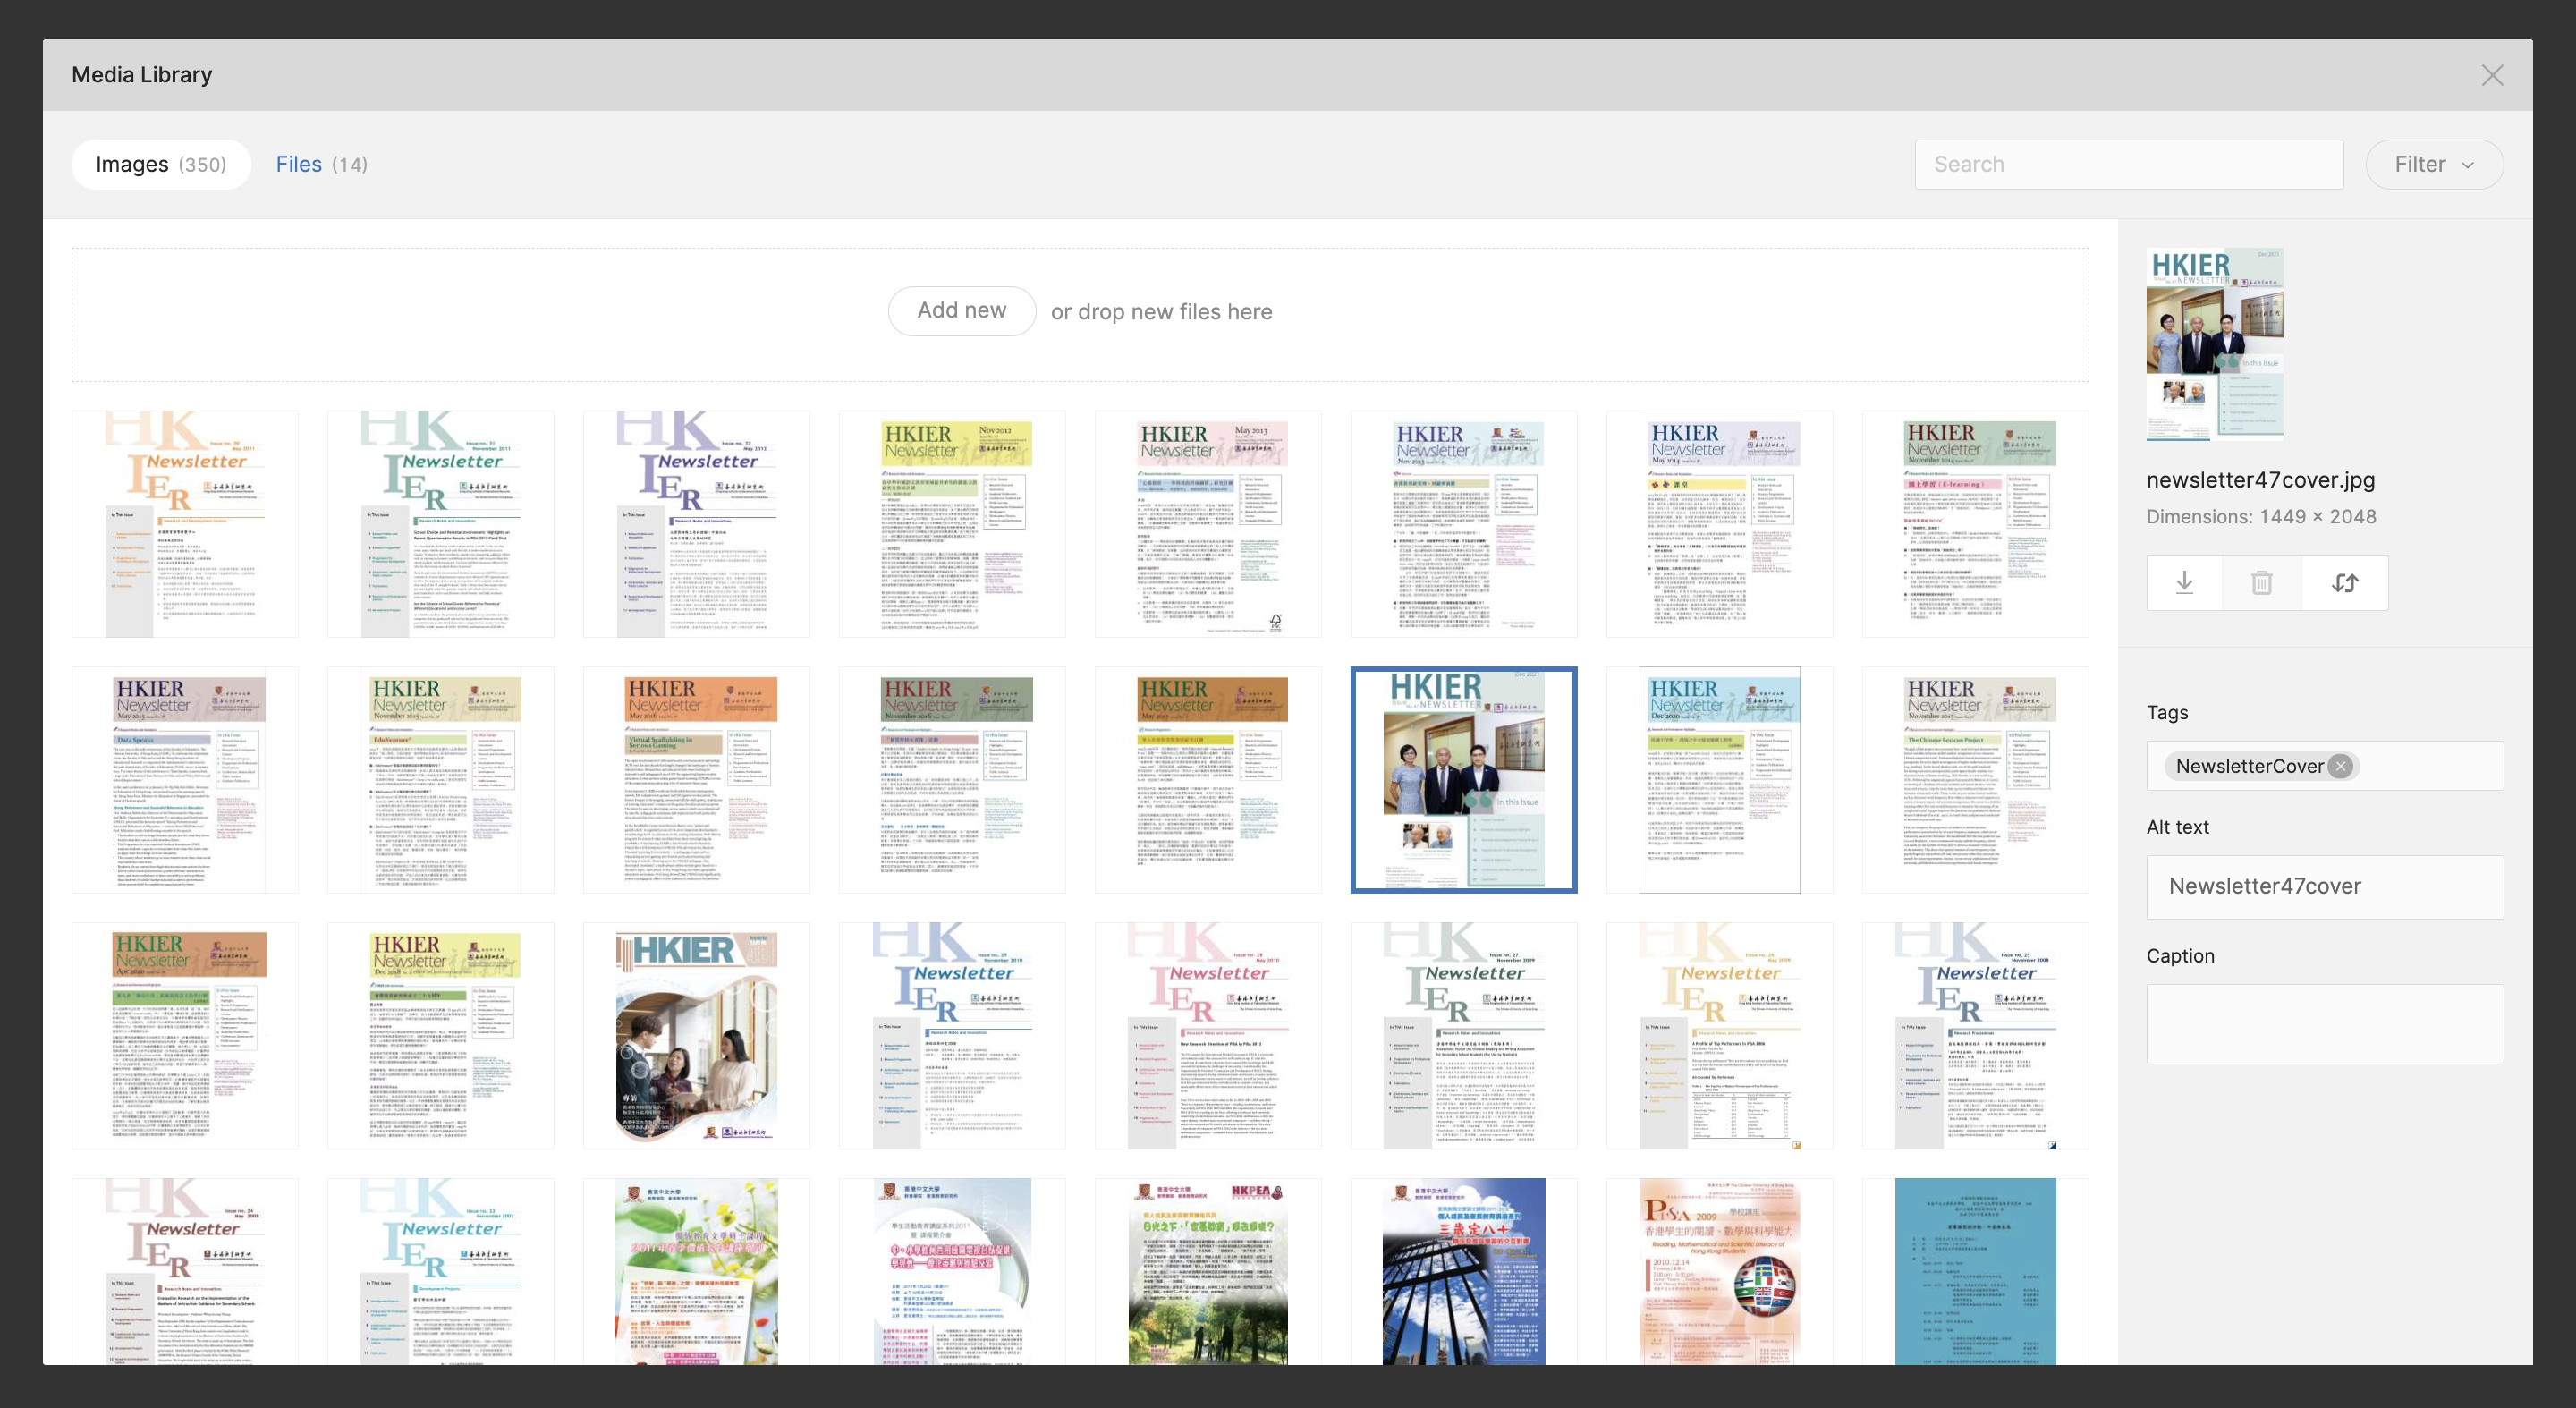Select the Images tab
Image resolution: width=2576 pixels, height=1408 pixels.
coord(160,164)
